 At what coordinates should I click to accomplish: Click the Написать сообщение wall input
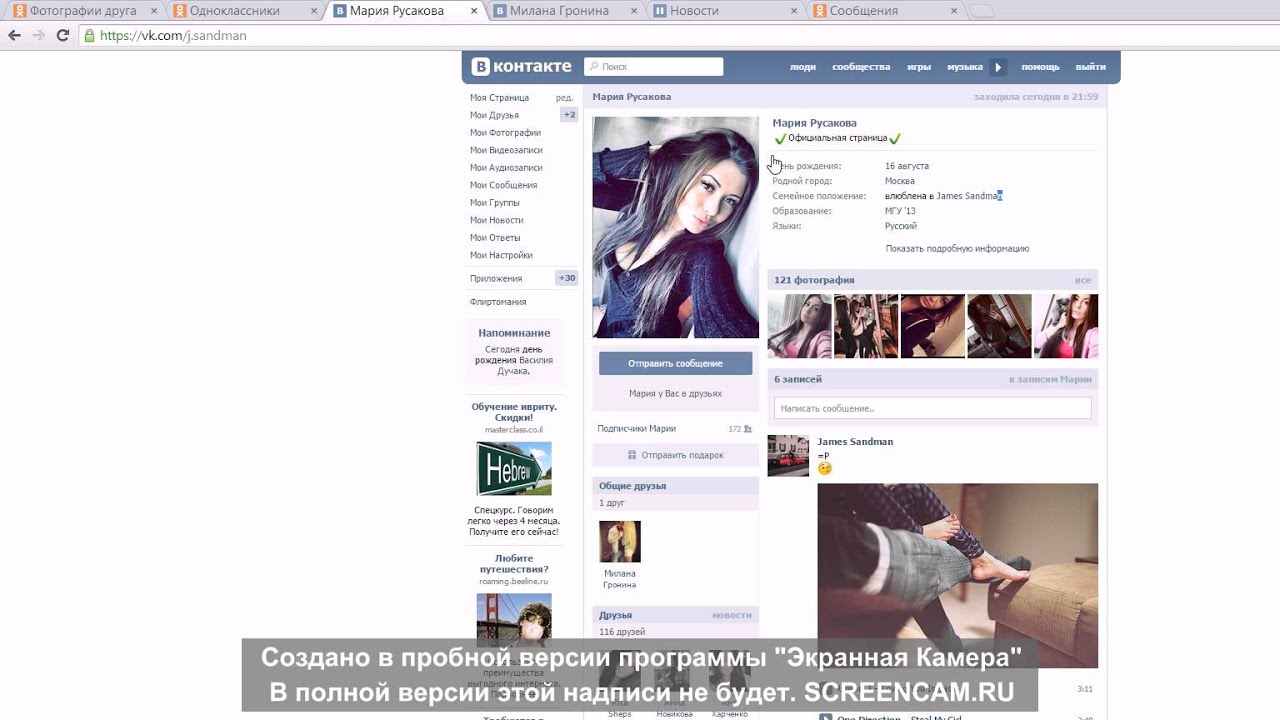932,408
